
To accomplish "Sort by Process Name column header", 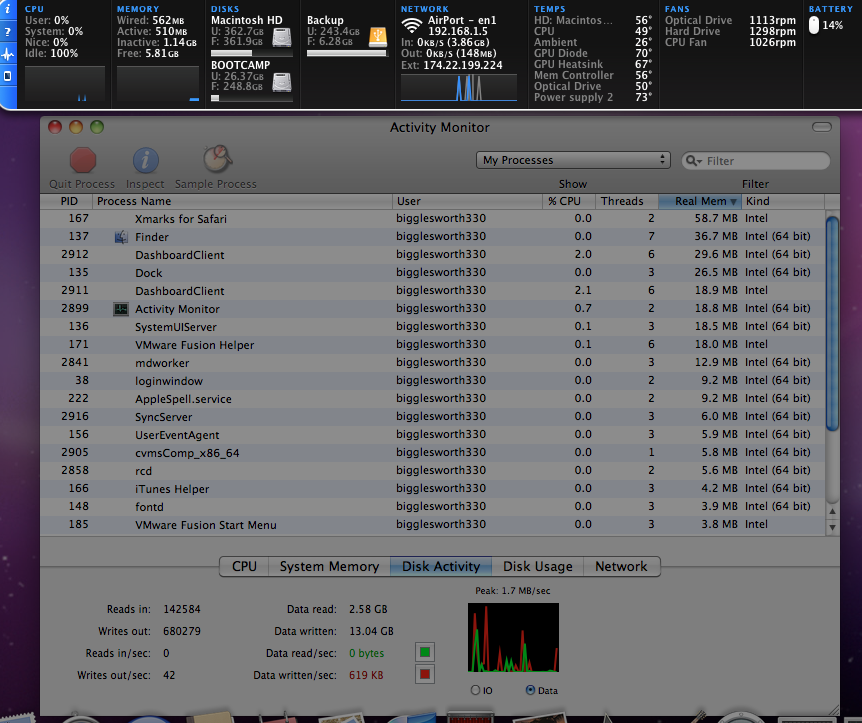I will pyautogui.click(x=242, y=201).
